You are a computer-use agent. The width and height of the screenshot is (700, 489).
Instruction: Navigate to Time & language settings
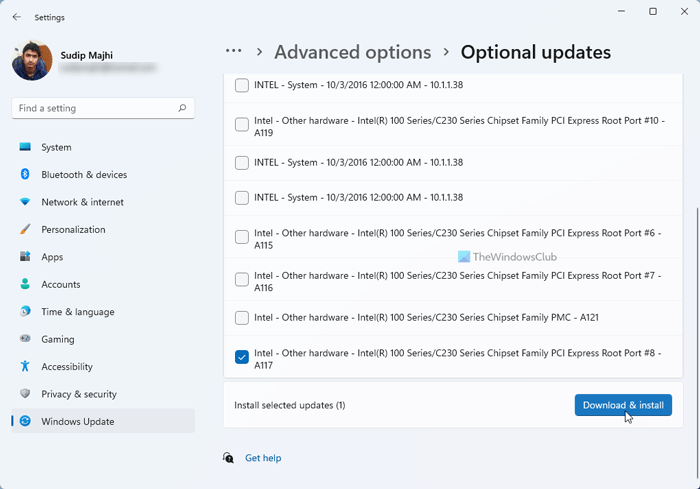click(77, 312)
